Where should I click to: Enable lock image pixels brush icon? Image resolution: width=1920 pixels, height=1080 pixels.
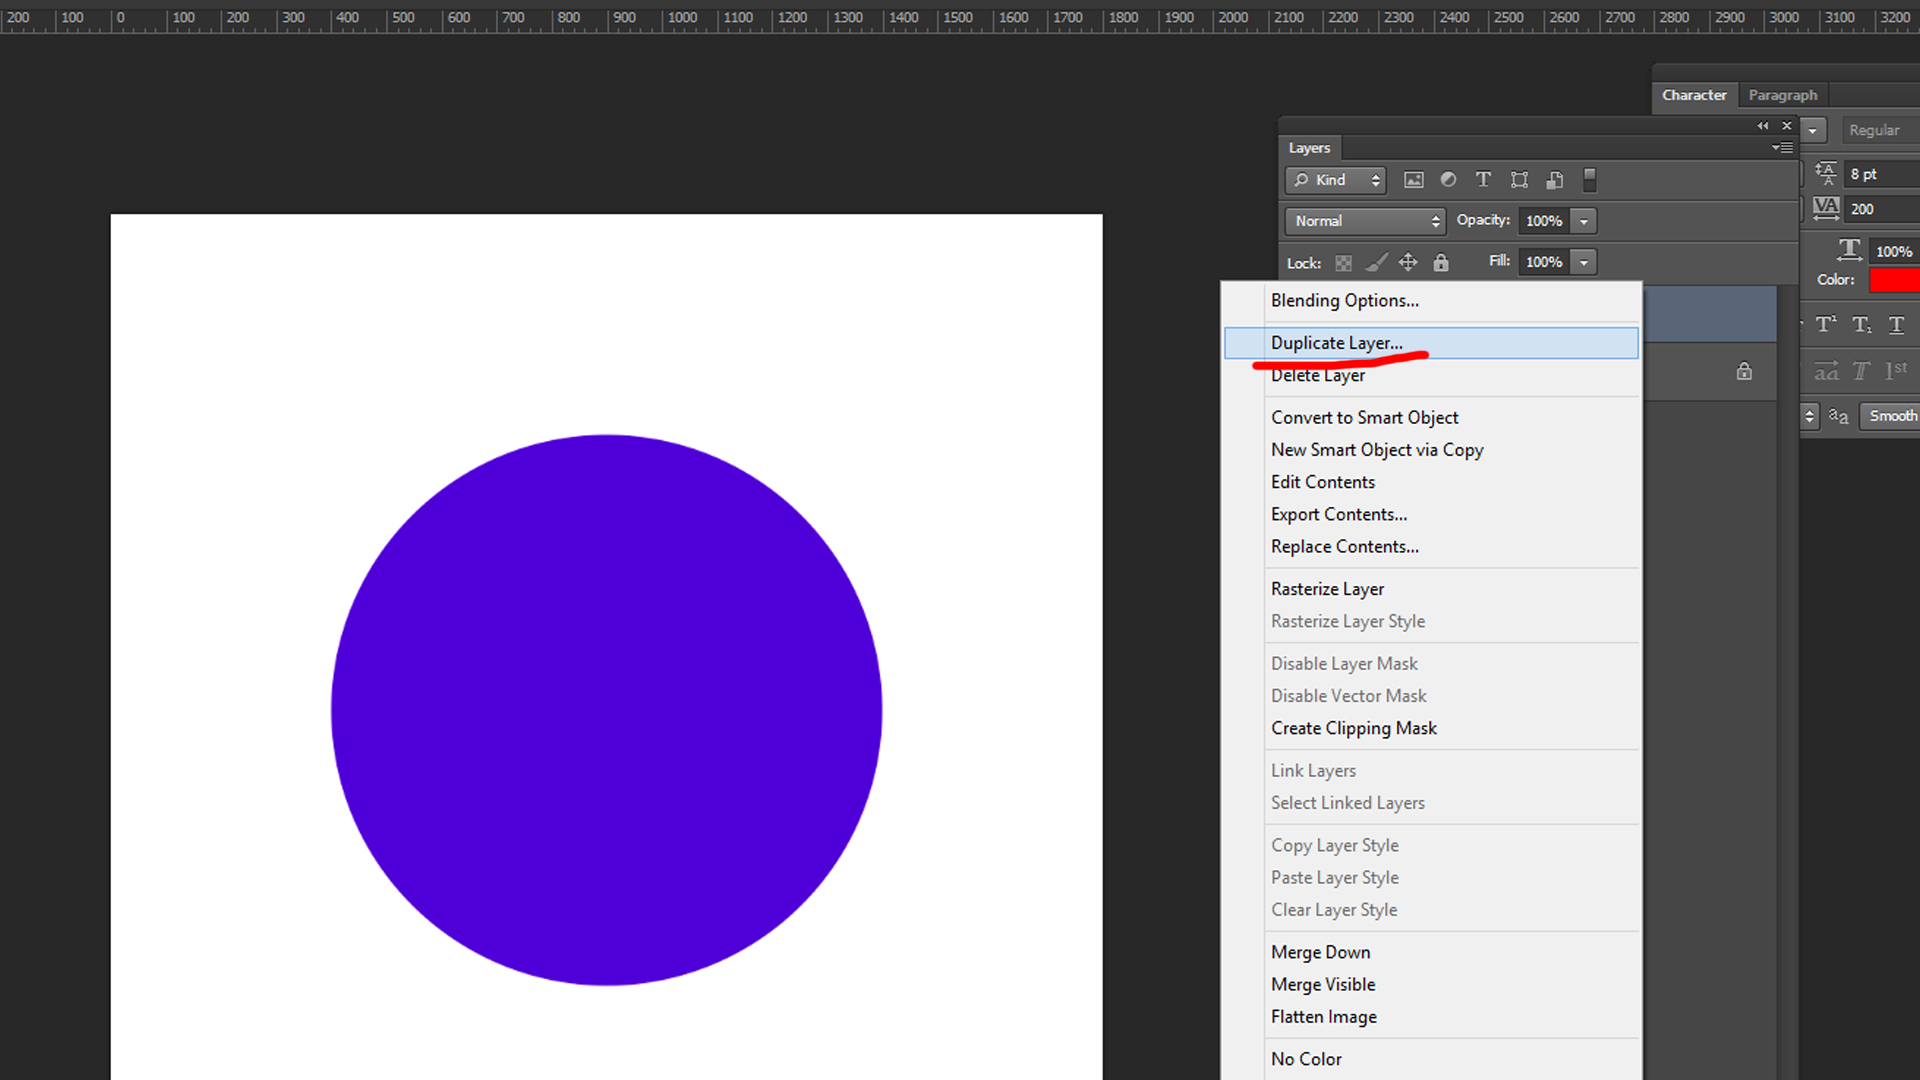[1376, 263]
